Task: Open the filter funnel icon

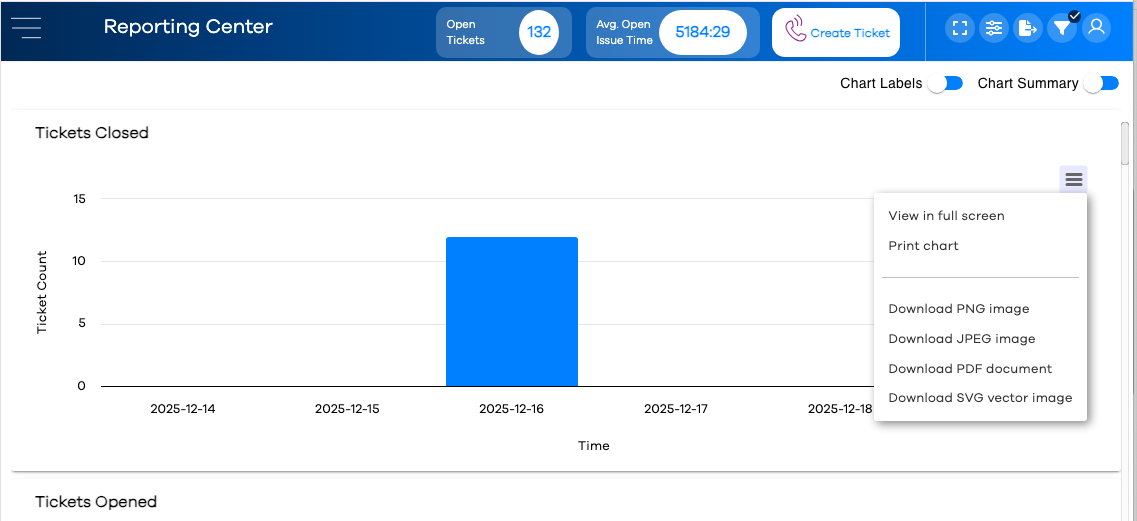Action: pos(1062,28)
